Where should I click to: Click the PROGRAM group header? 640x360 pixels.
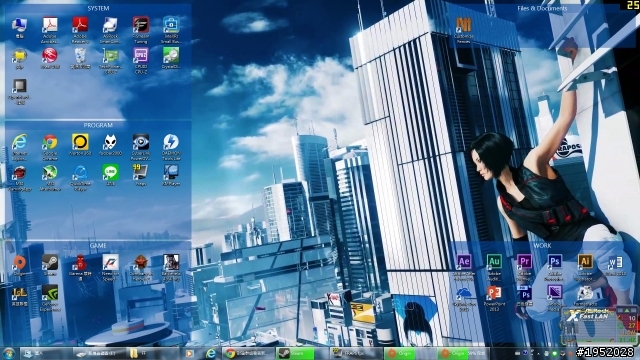(98, 125)
